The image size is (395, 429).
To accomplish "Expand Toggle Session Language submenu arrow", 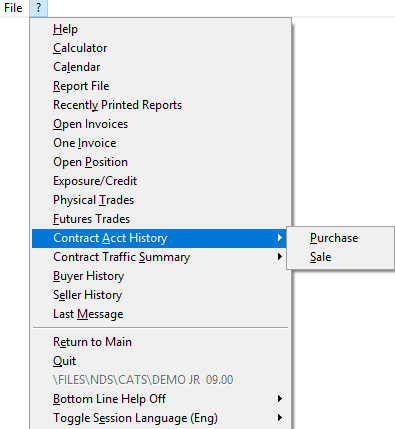I will click(x=280, y=418).
